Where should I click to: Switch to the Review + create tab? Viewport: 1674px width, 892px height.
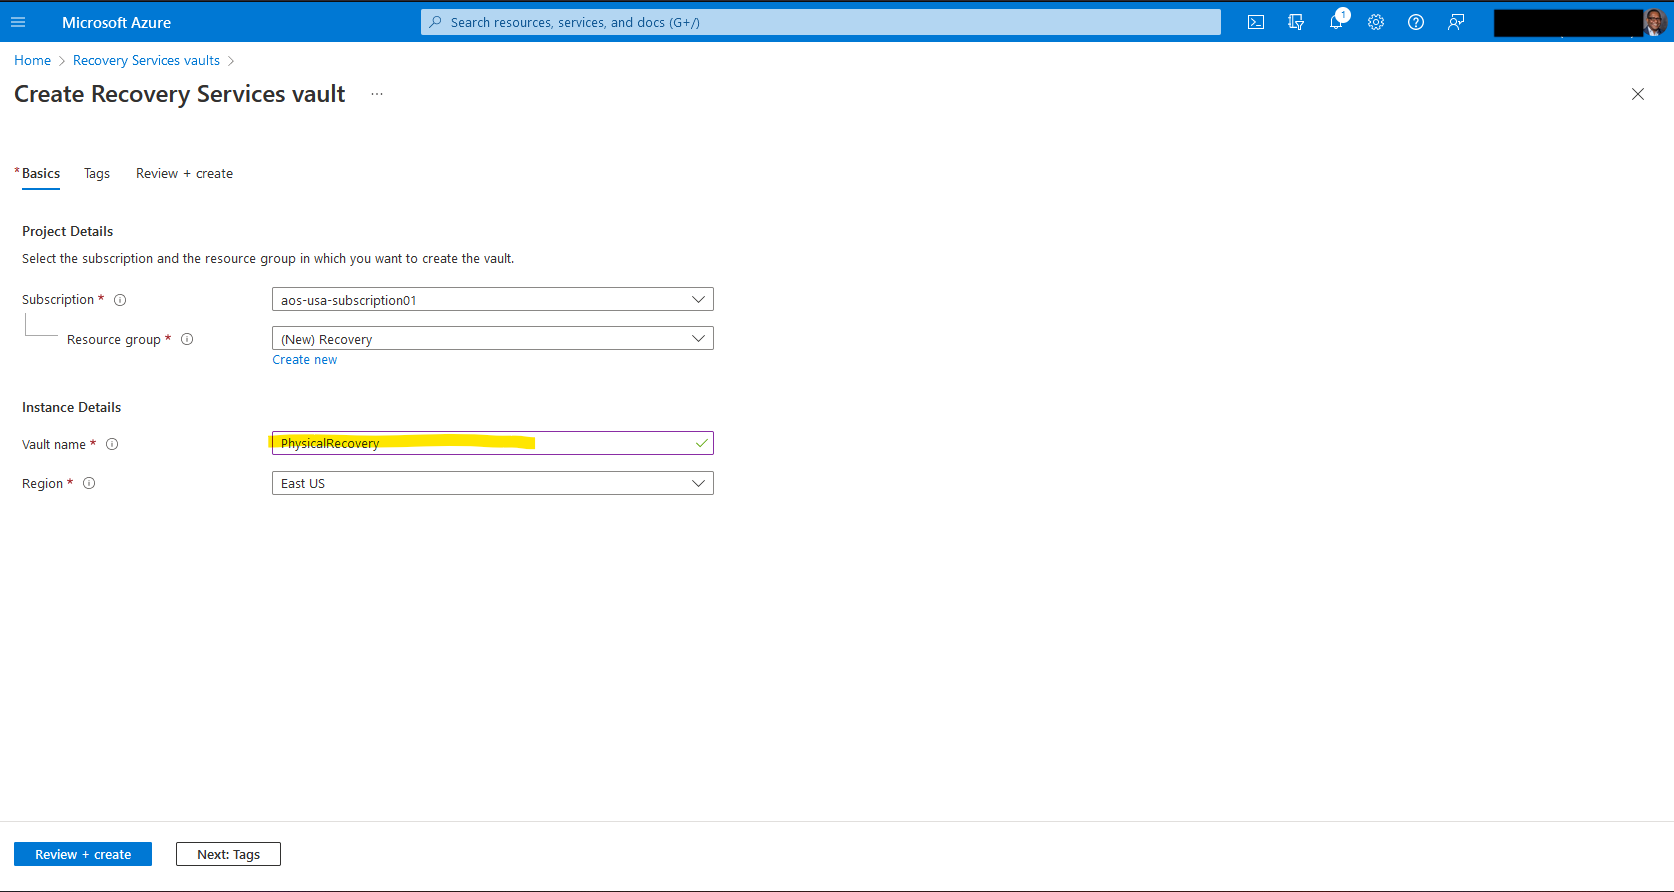(184, 174)
